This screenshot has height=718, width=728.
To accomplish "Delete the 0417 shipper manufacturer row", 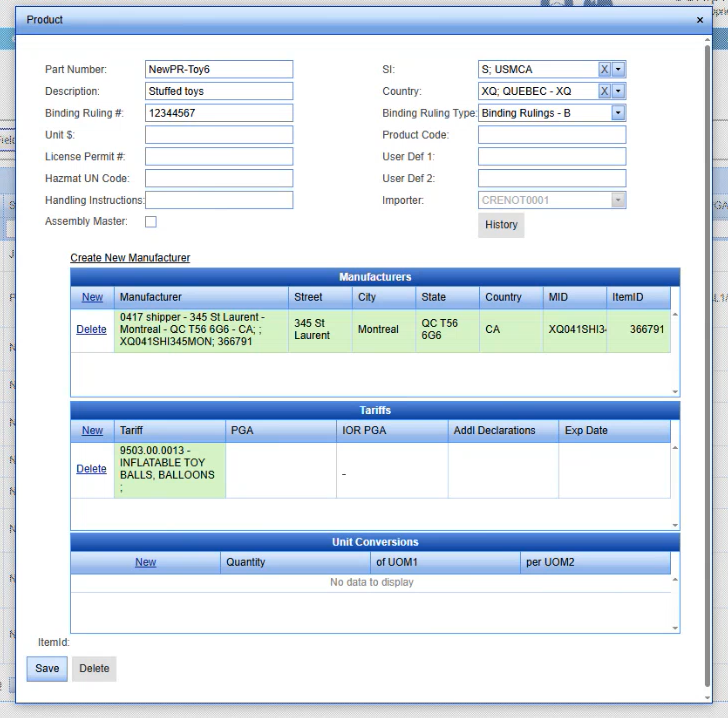I will 91,329.
